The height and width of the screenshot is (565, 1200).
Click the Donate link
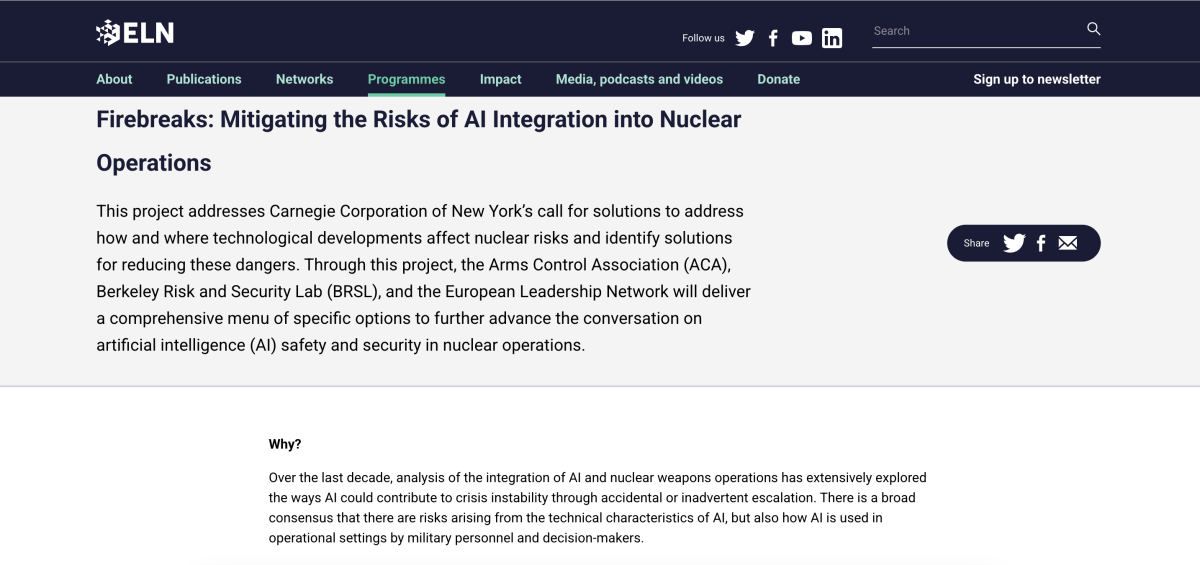pyautogui.click(x=778, y=79)
